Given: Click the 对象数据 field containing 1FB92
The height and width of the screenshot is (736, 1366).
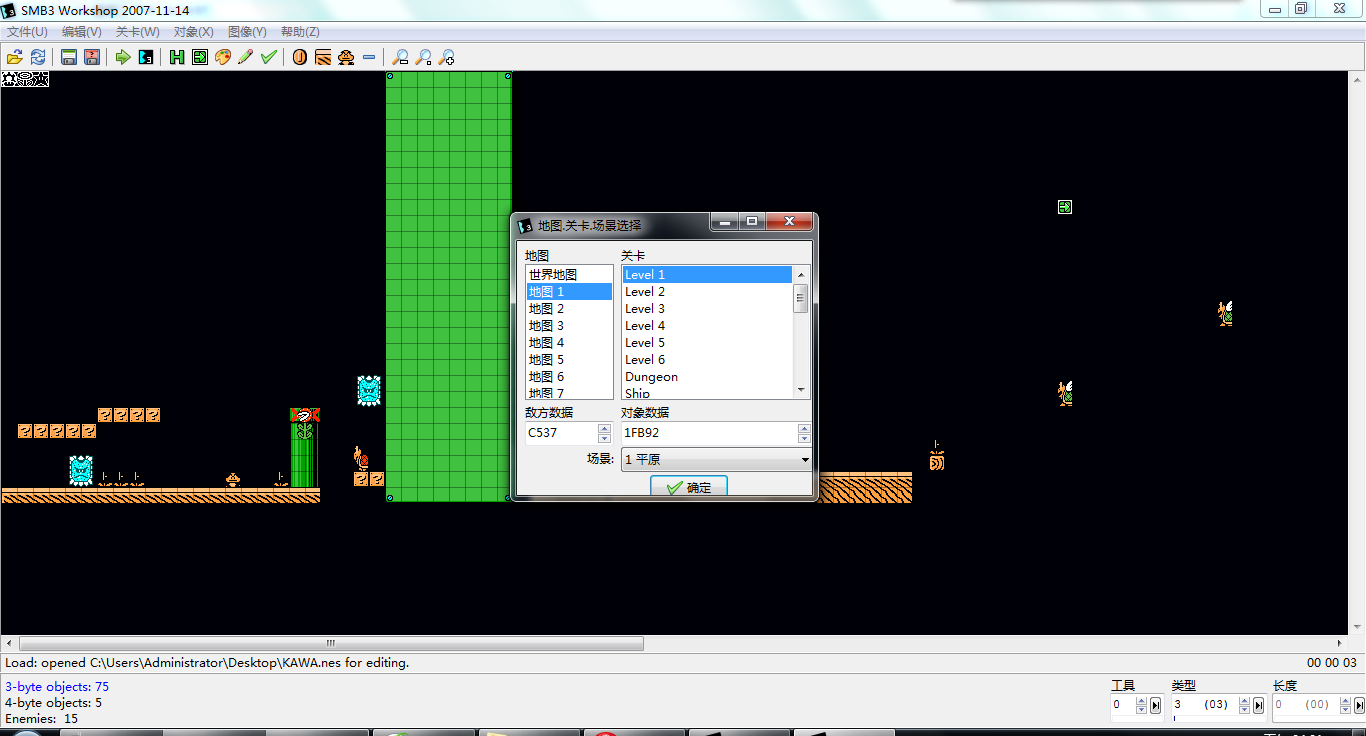Looking at the screenshot, I should click(710, 433).
